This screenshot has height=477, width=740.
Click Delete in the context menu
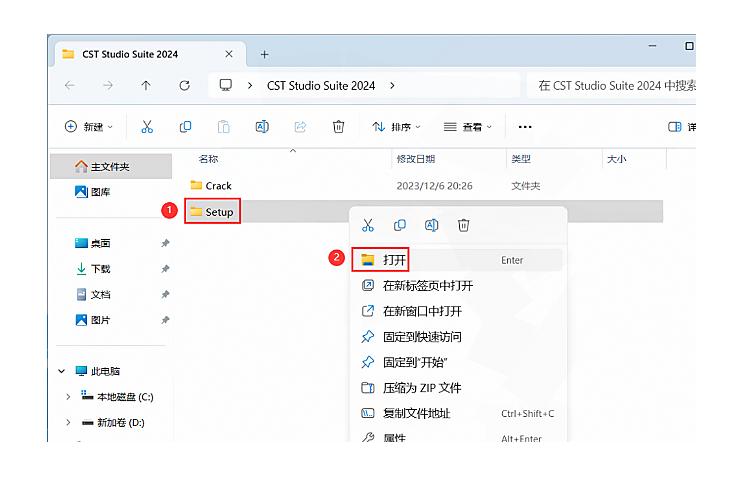pyautogui.click(x=463, y=225)
